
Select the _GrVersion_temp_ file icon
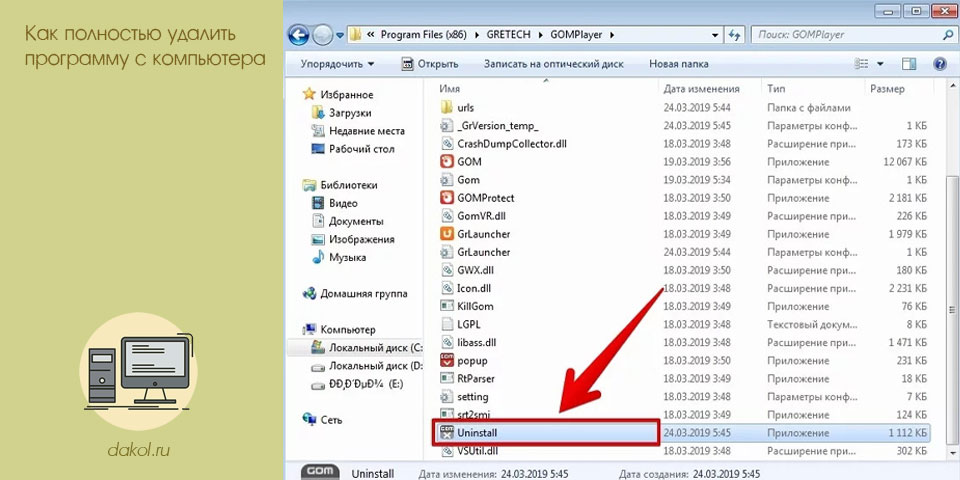(447, 126)
